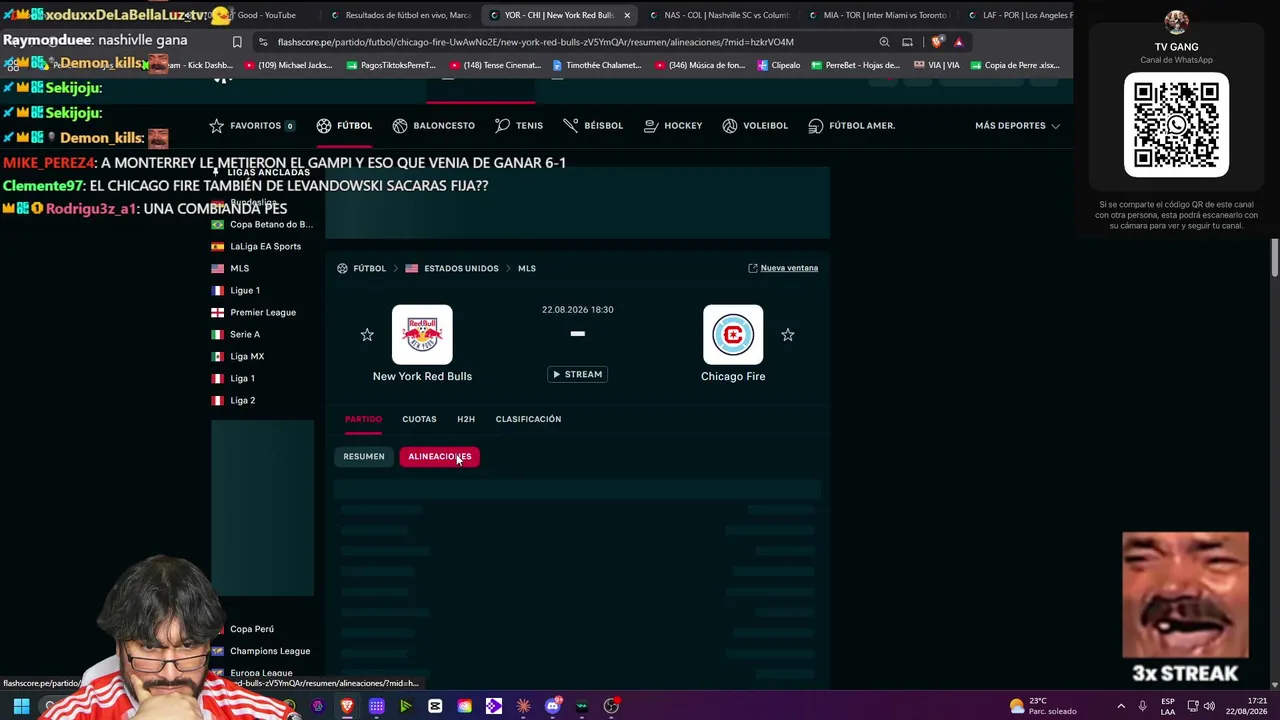
Task: Select the Hockey sport tab
Action: [673, 126]
